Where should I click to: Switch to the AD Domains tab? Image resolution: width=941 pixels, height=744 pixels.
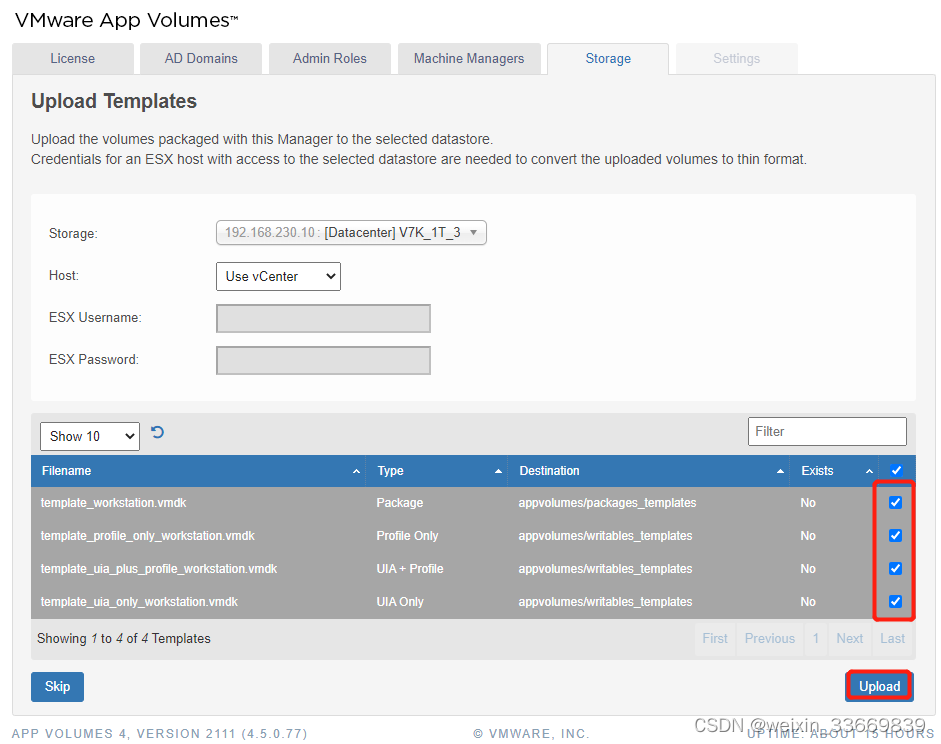tap(201, 58)
